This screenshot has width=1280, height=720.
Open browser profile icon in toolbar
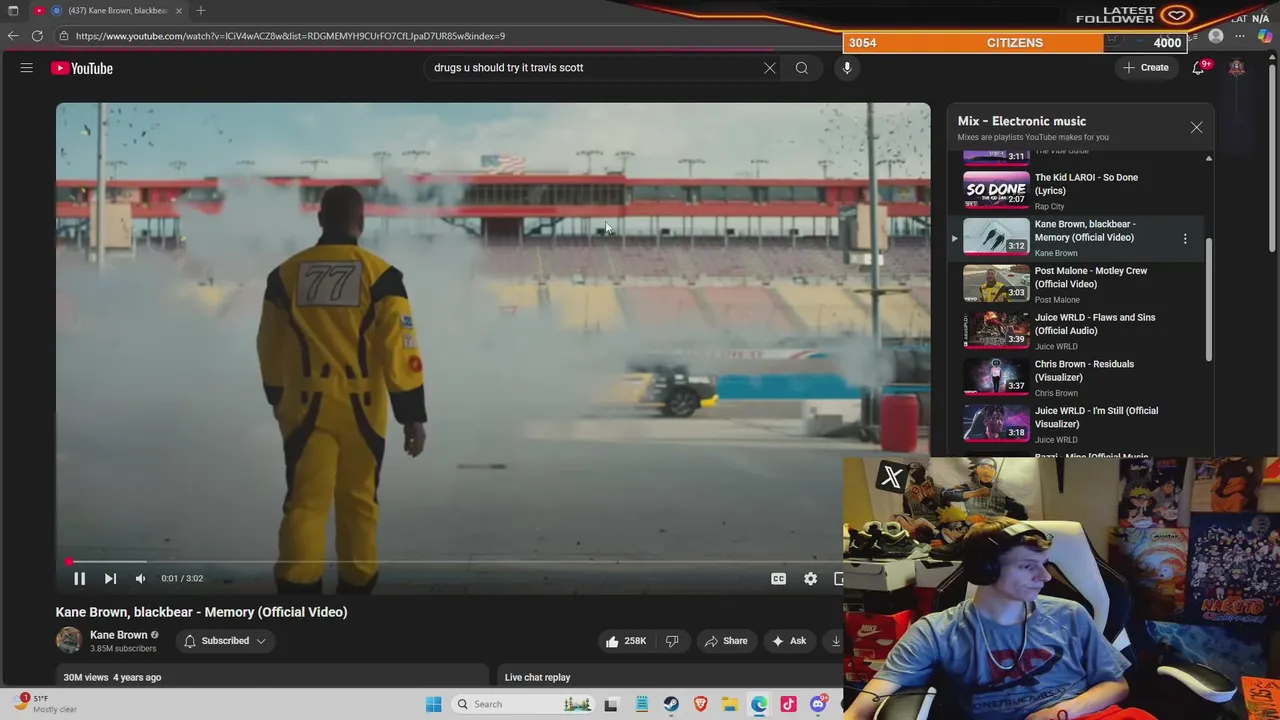(1216, 36)
